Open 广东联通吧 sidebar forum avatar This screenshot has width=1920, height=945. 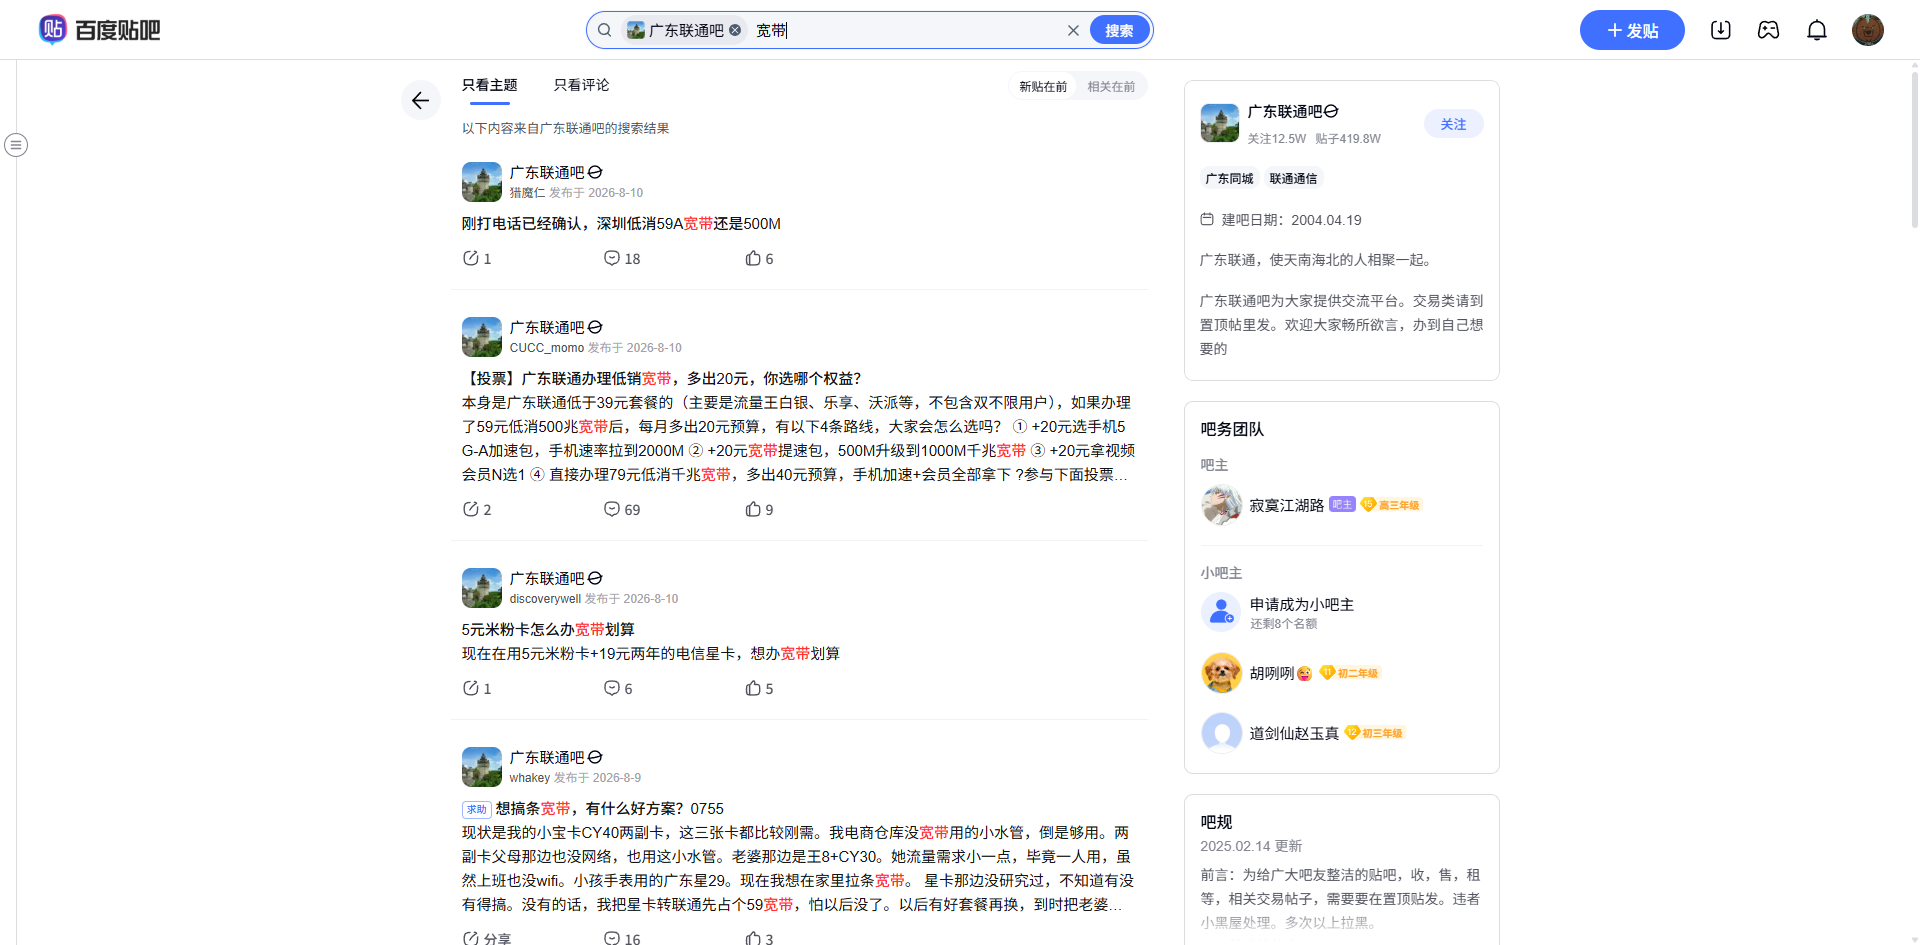(1220, 123)
